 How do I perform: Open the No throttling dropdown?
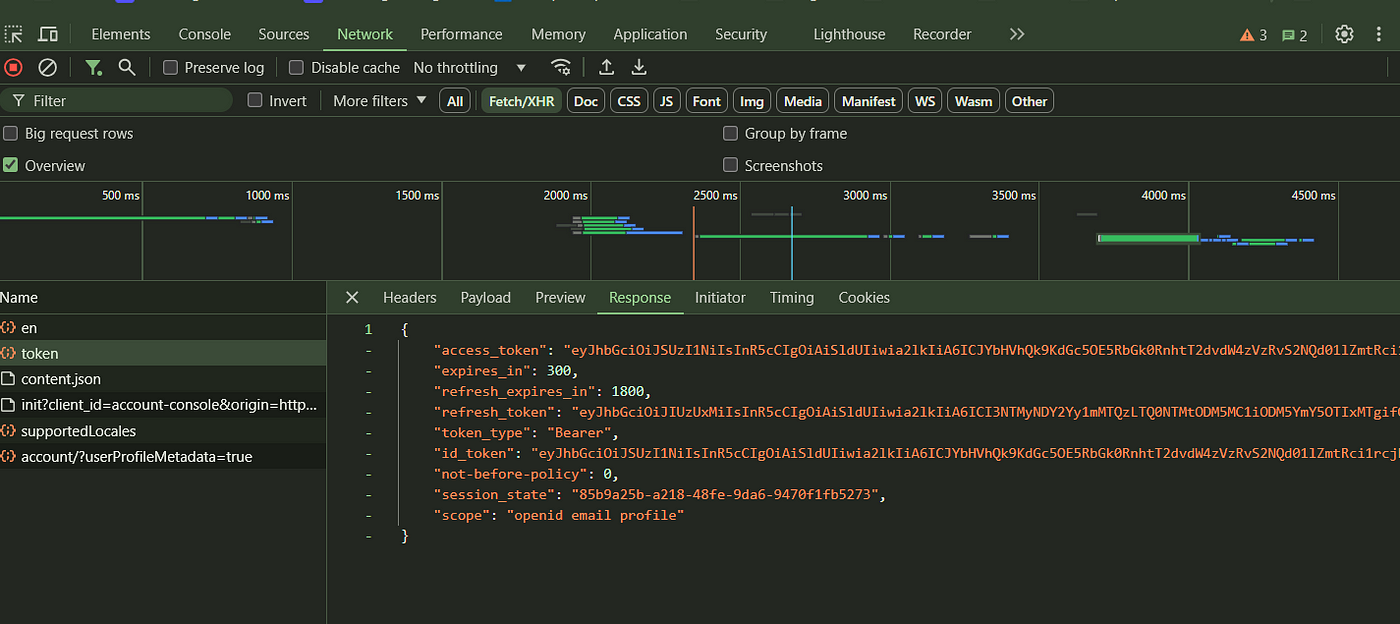pos(470,67)
